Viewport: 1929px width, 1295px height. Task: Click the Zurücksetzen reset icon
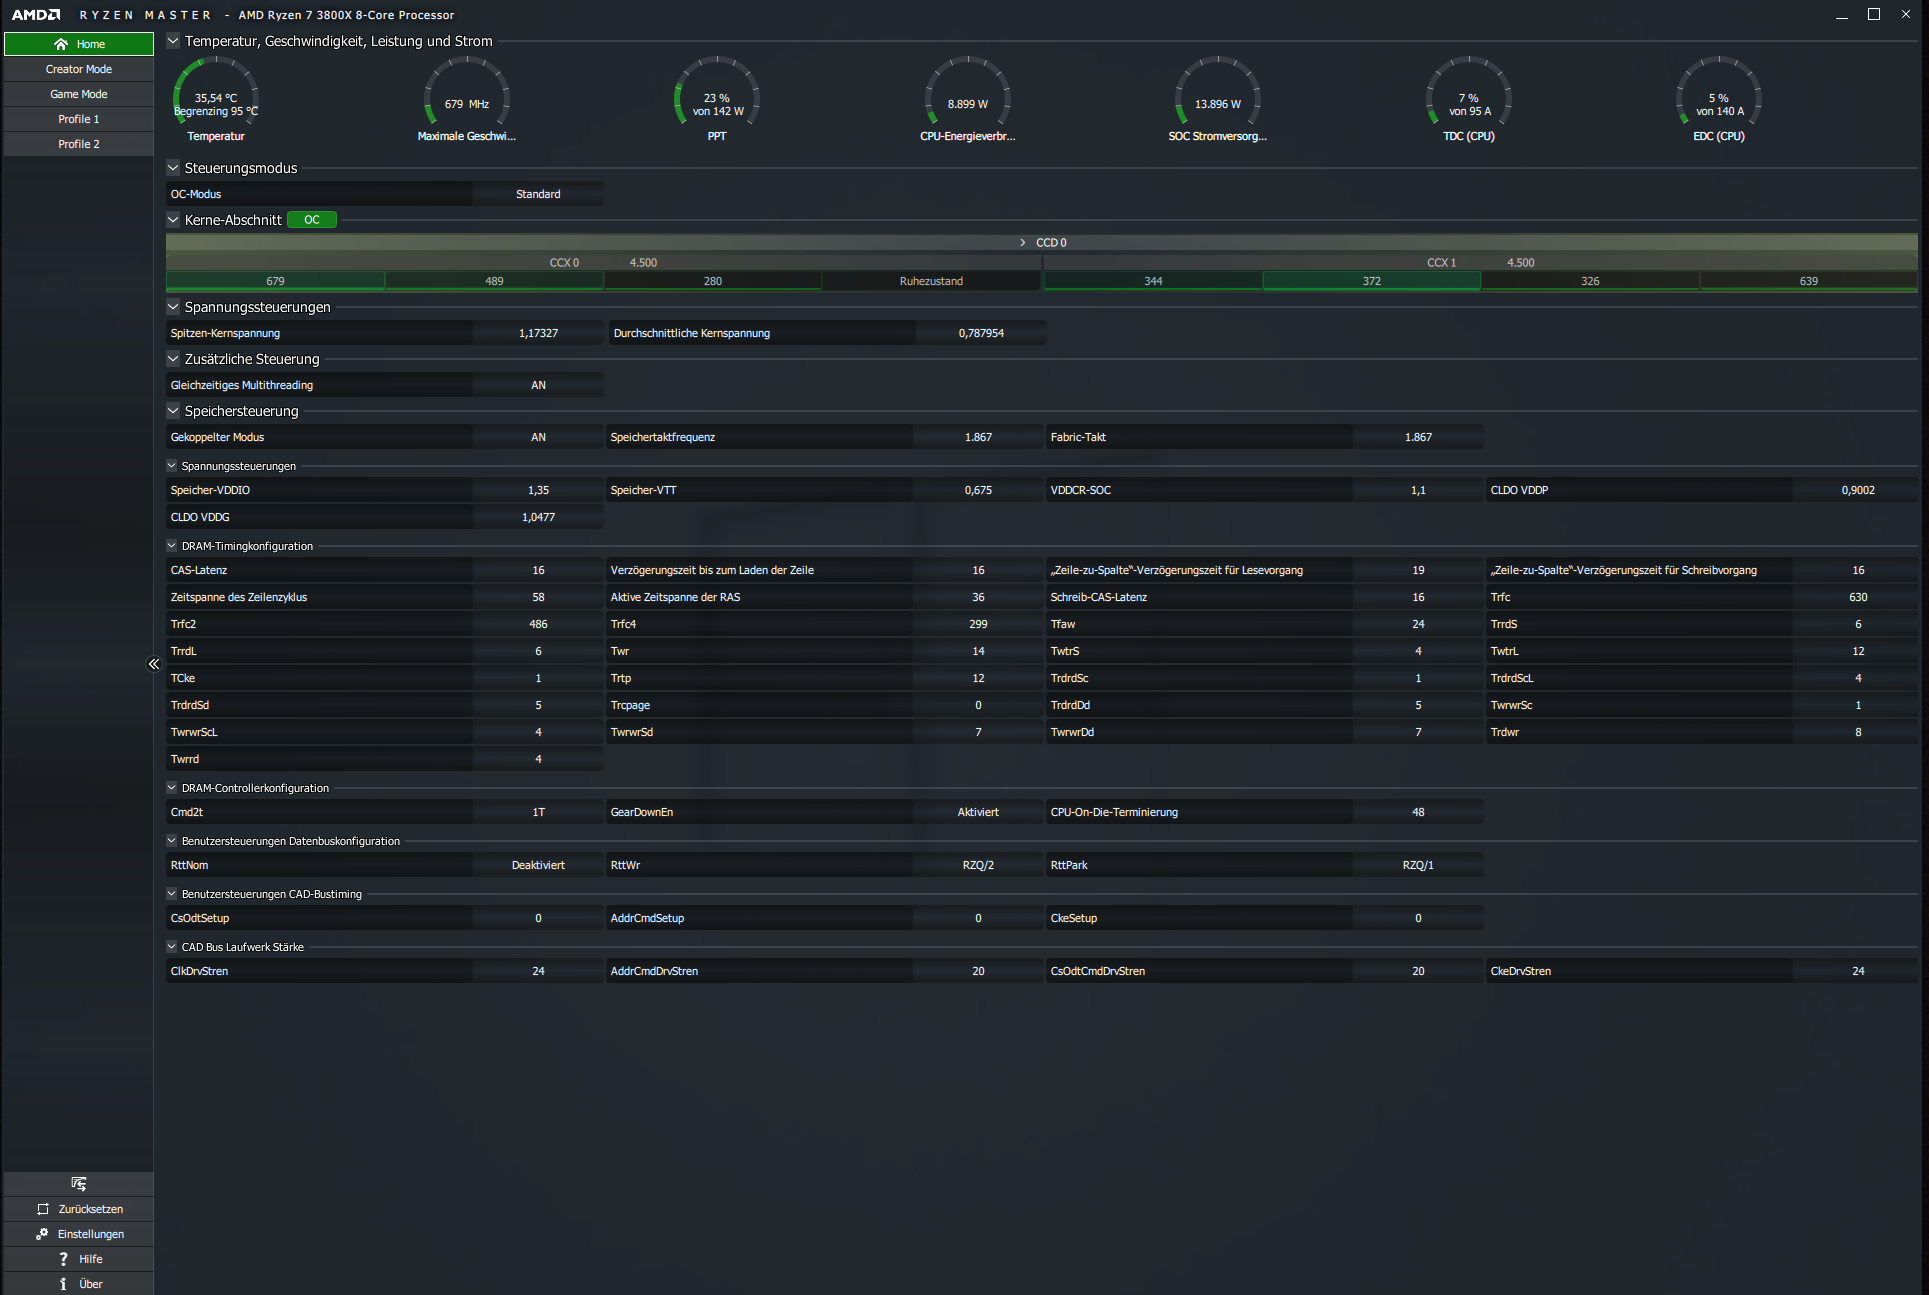coord(43,1209)
